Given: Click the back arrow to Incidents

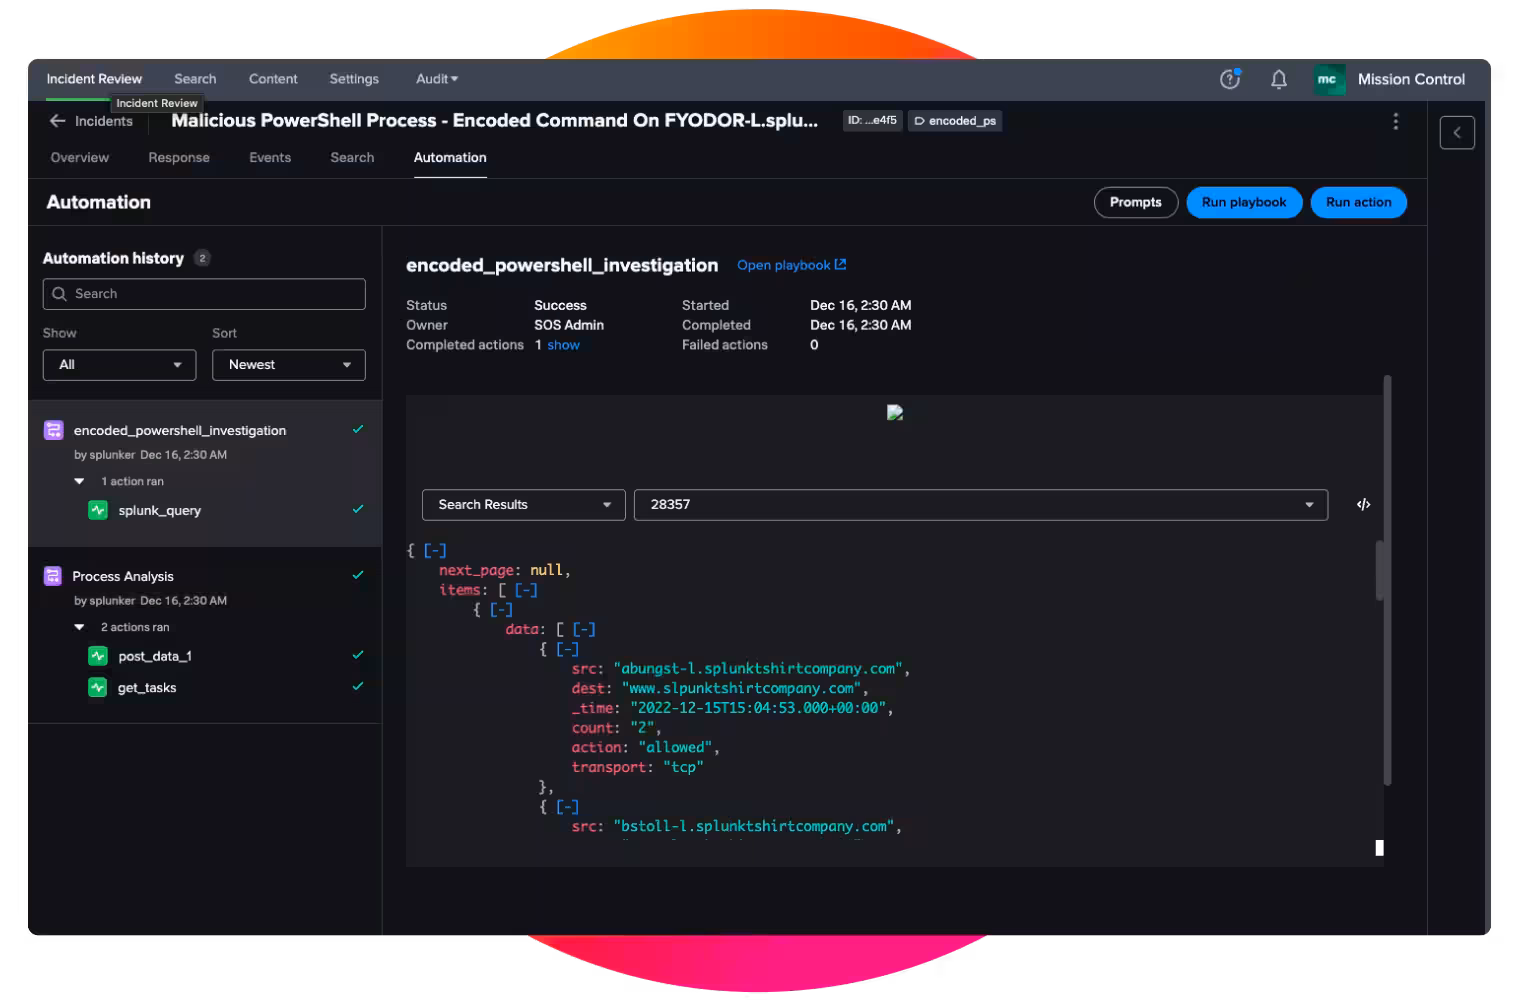Looking at the screenshot, I should click(58, 121).
